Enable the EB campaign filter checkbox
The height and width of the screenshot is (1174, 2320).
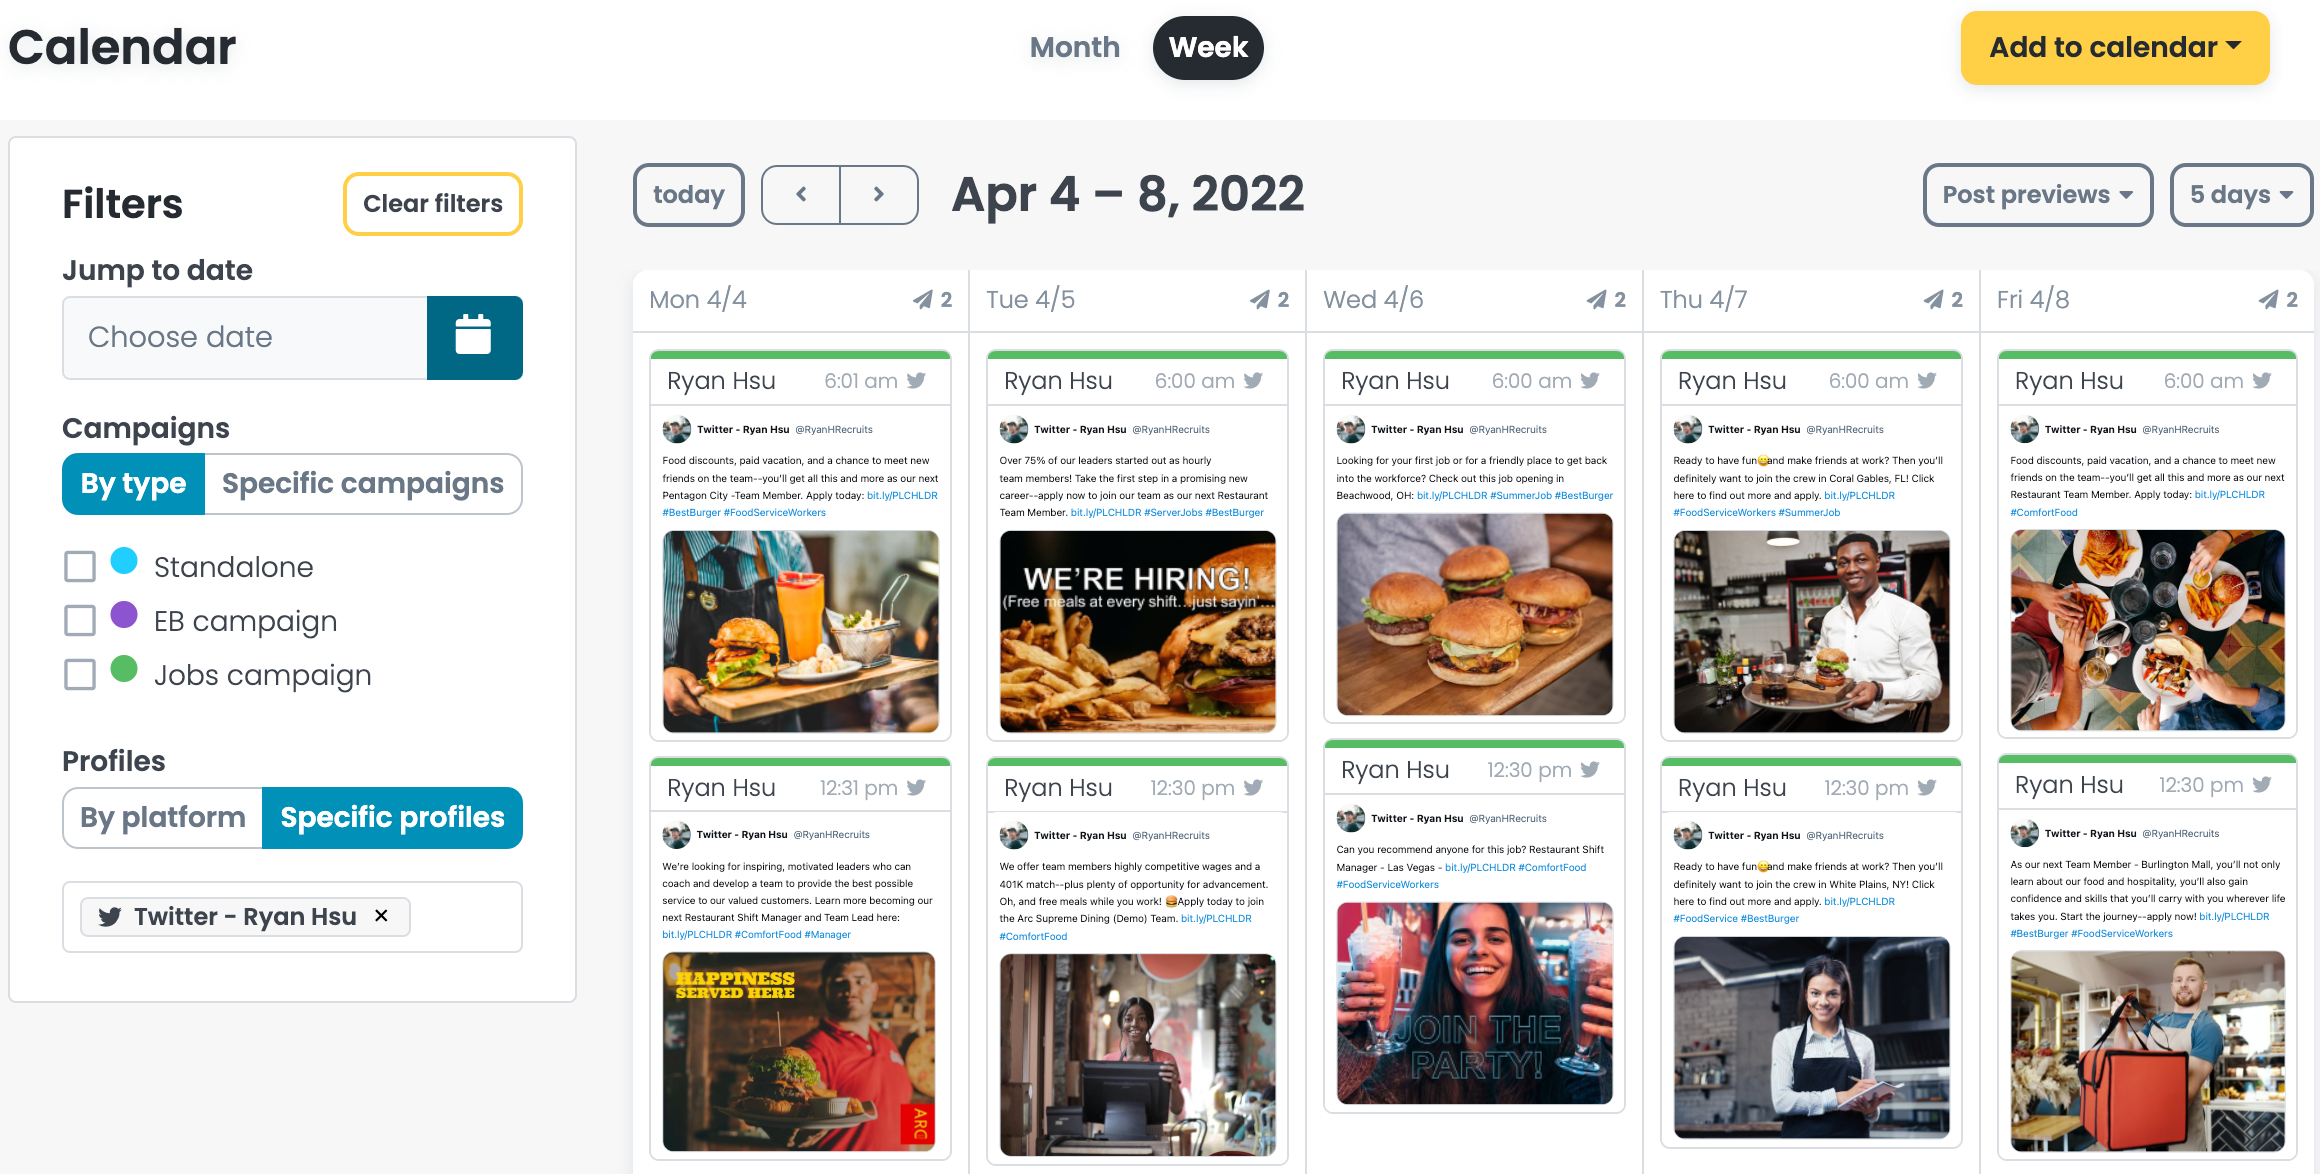tap(80, 621)
